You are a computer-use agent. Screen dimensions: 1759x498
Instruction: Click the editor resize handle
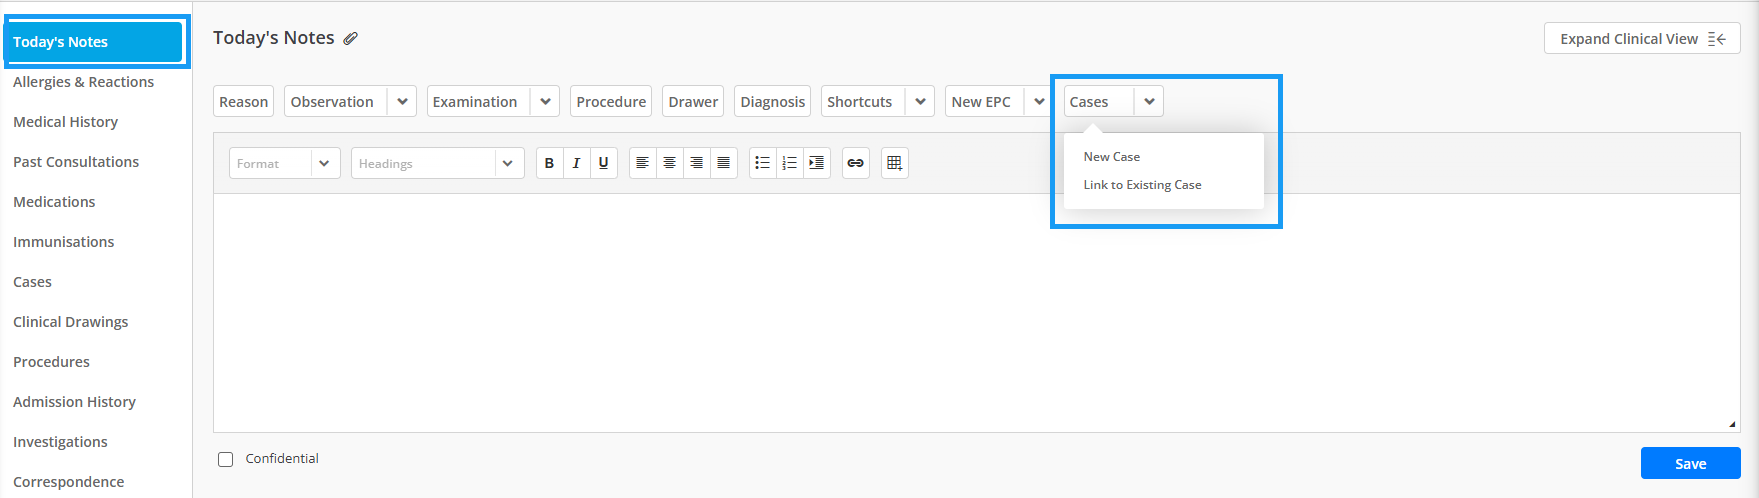pyautogui.click(x=1732, y=424)
